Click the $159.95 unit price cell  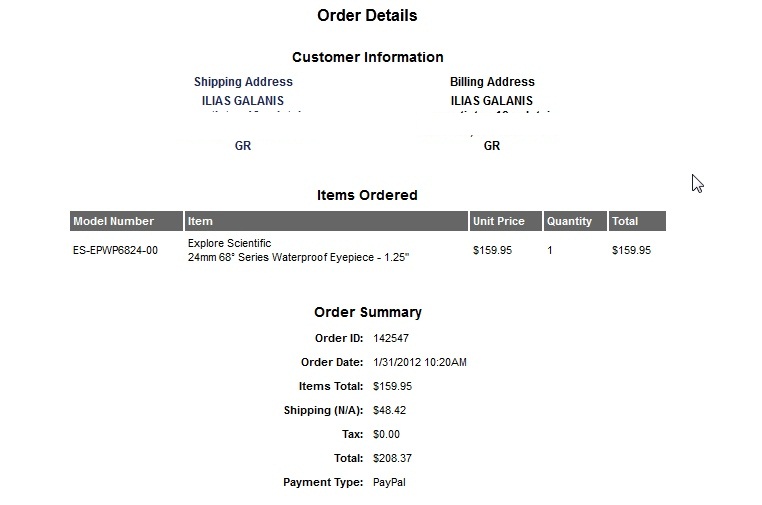(x=492, y=250)
